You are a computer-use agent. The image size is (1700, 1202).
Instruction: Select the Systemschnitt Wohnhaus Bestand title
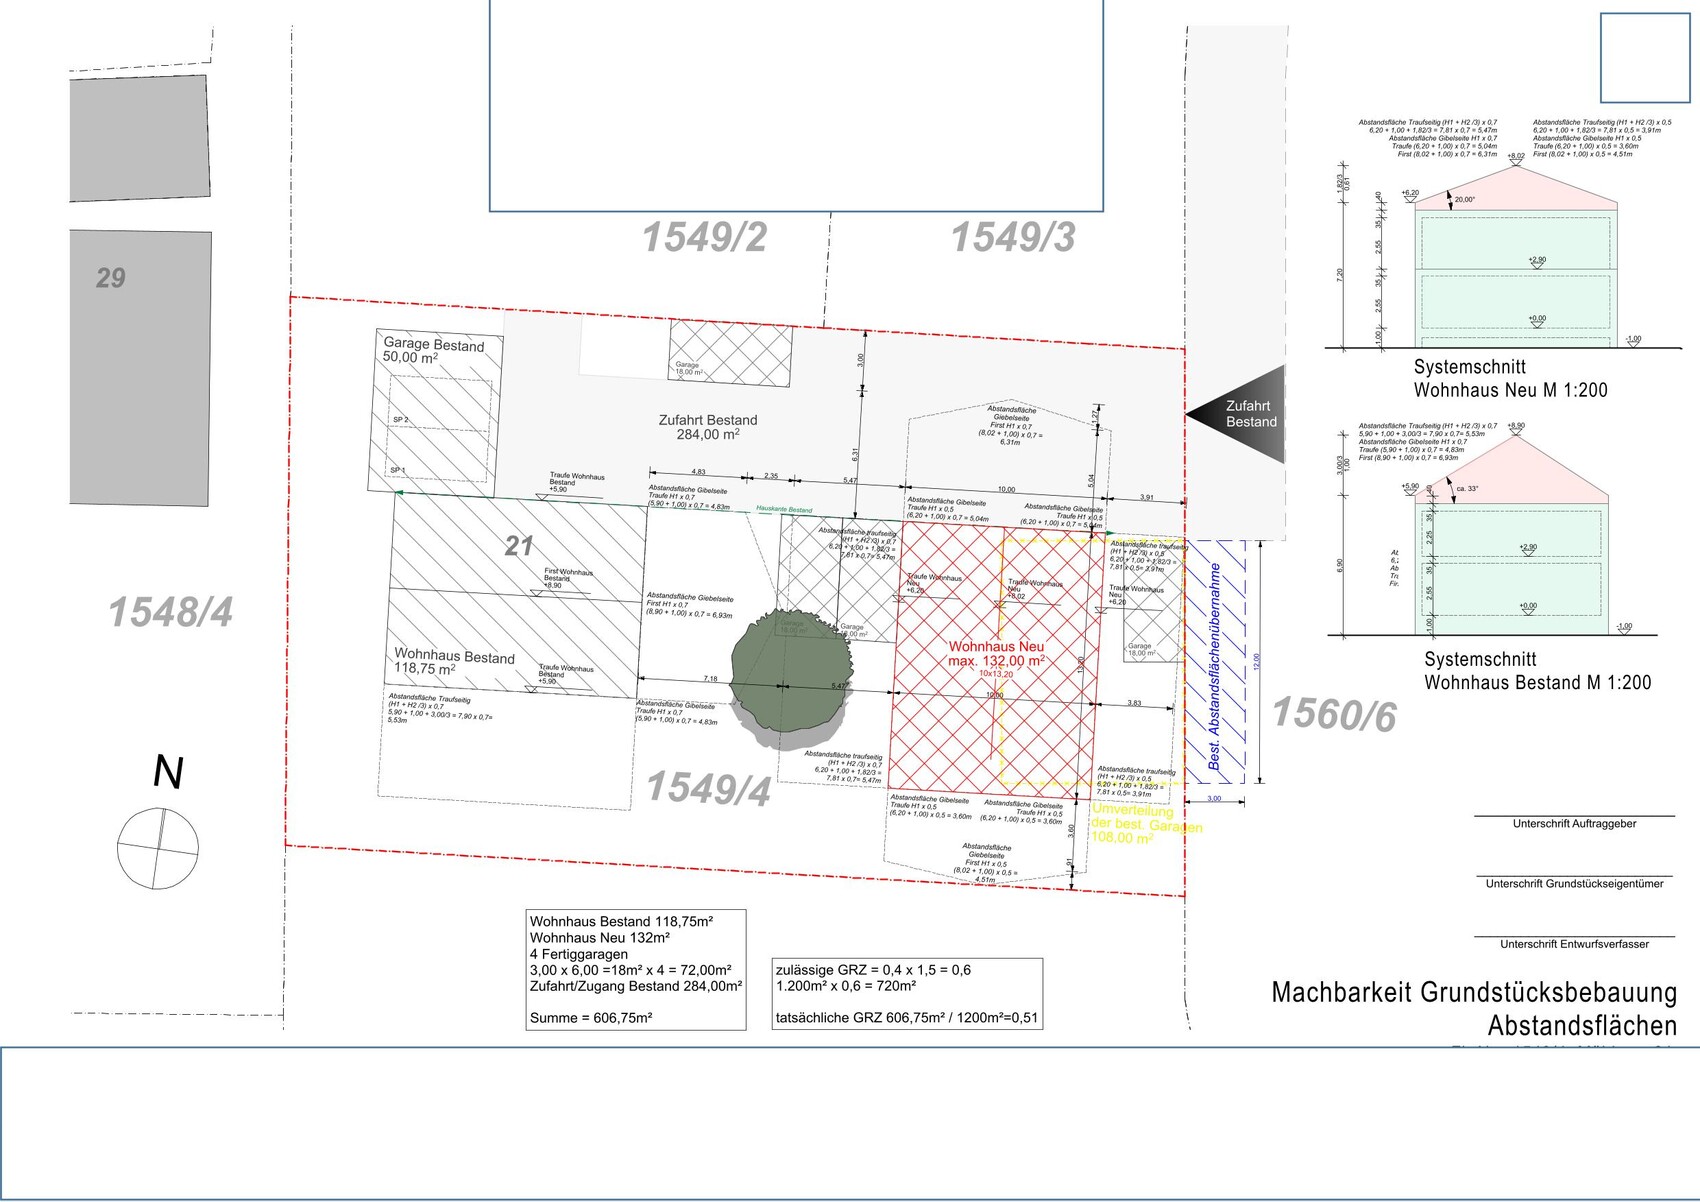point(1537,671)
